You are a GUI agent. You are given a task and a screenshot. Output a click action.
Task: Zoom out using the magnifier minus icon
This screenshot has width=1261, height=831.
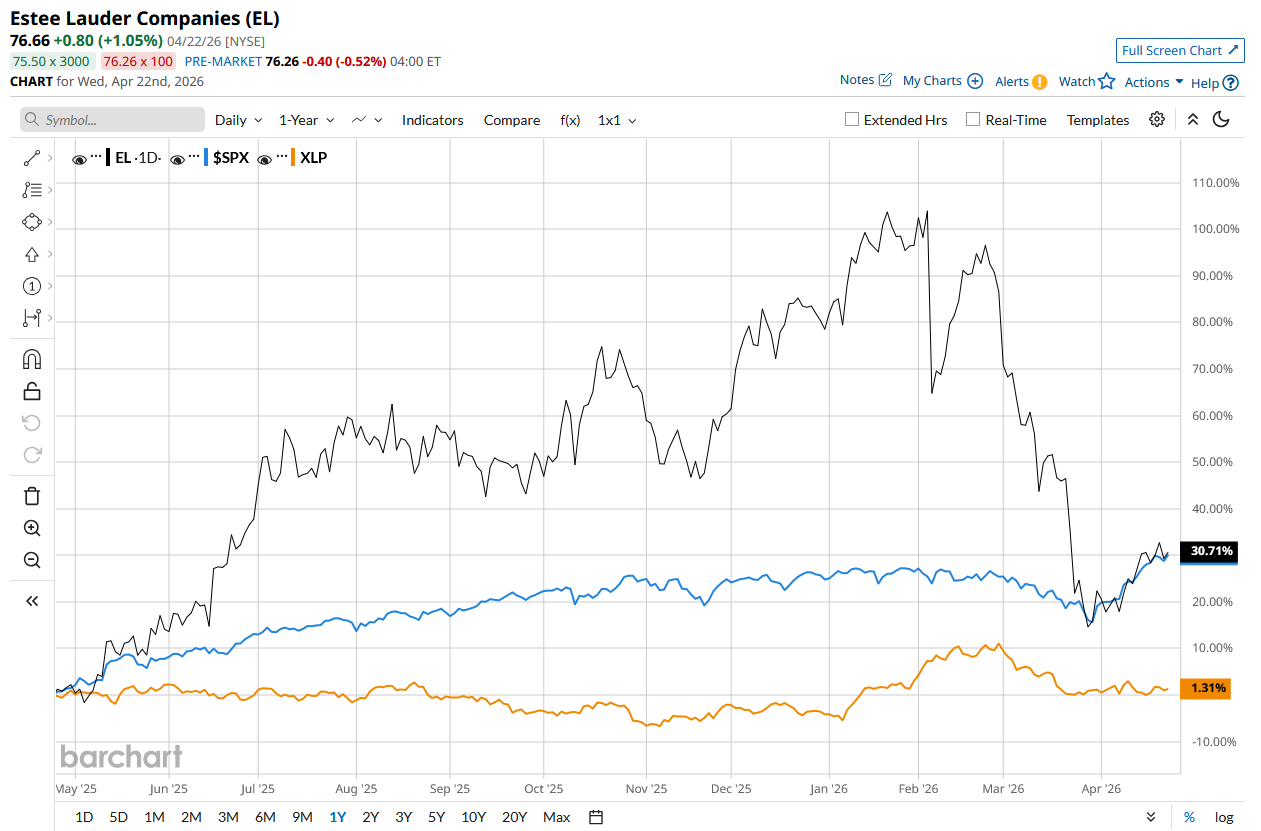tap(32, 560)
